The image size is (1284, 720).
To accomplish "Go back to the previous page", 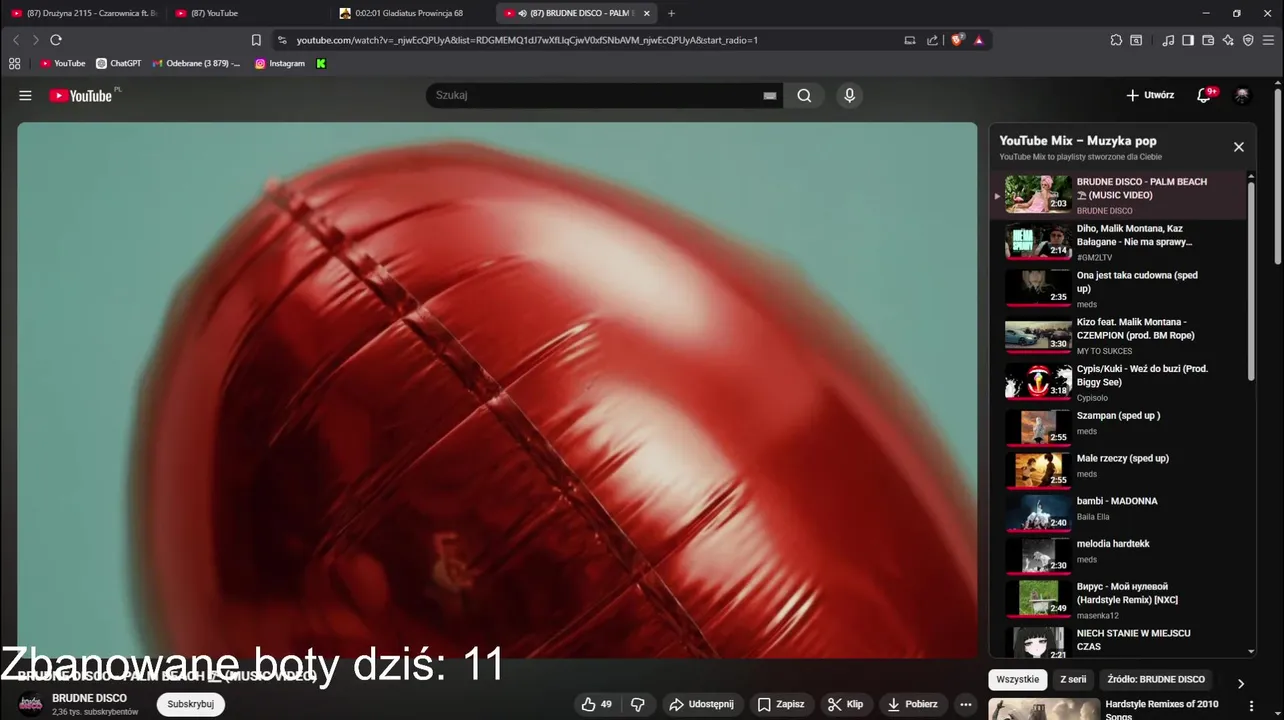I will tap(16, 40).
